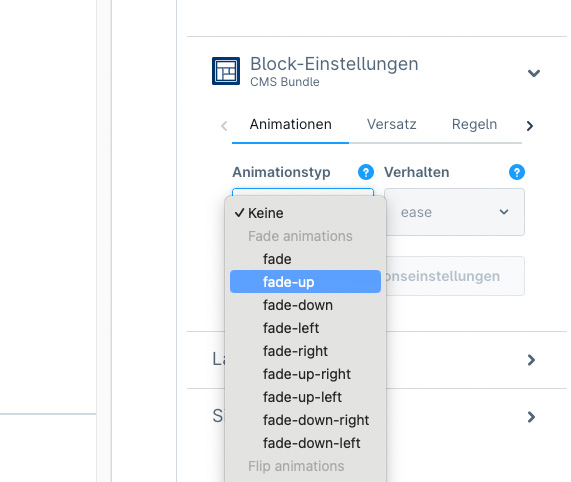Select fade-down from the list

coord(306,305)
